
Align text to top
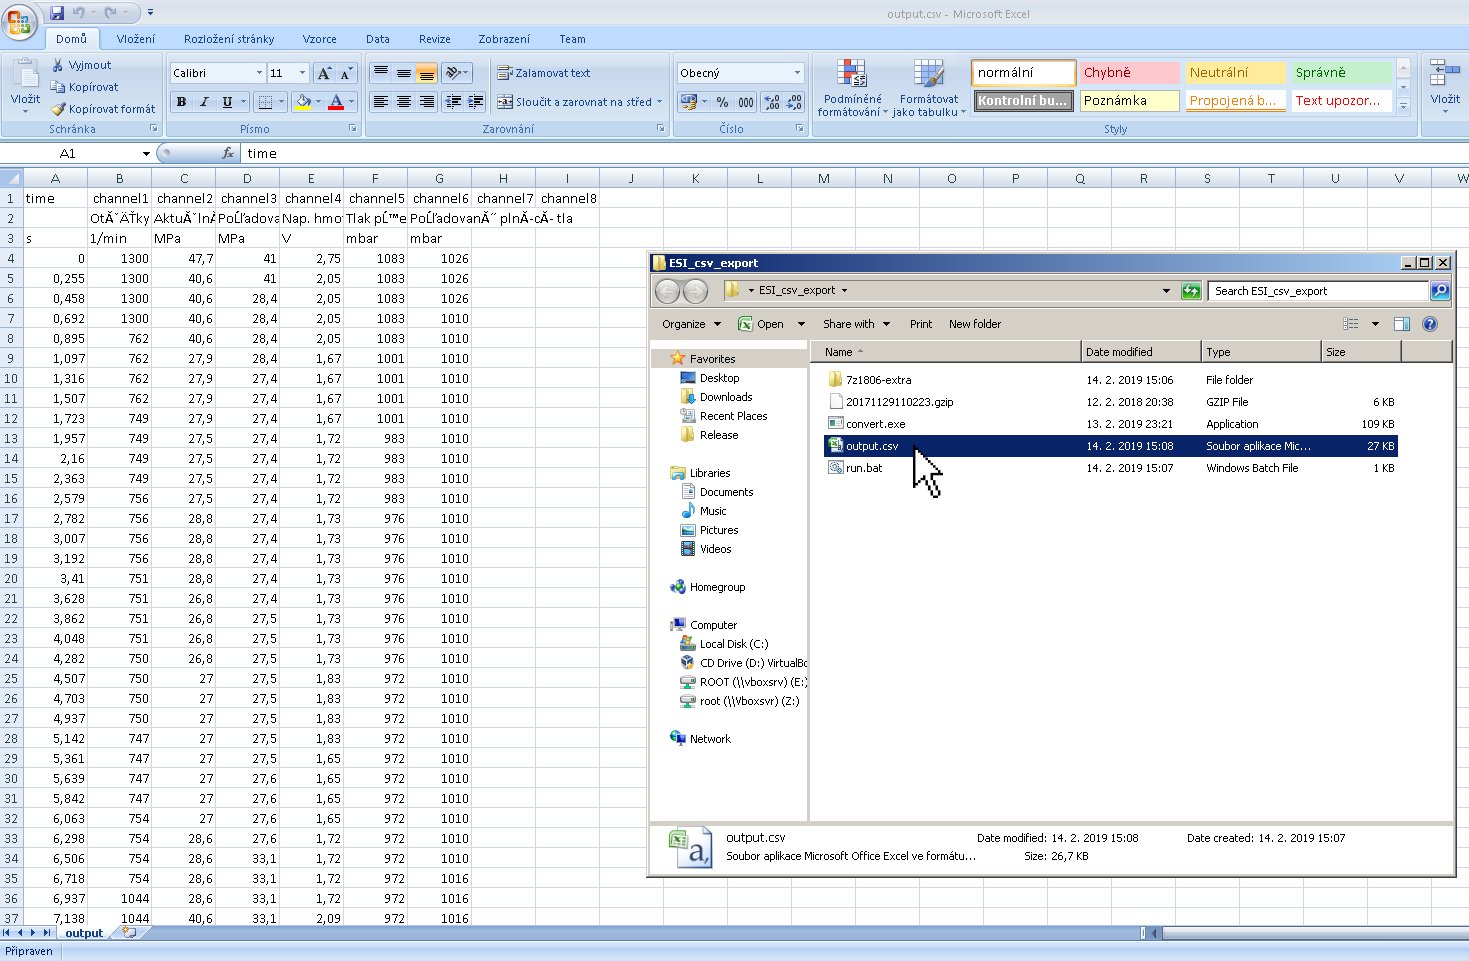click(x=381, y=73)
